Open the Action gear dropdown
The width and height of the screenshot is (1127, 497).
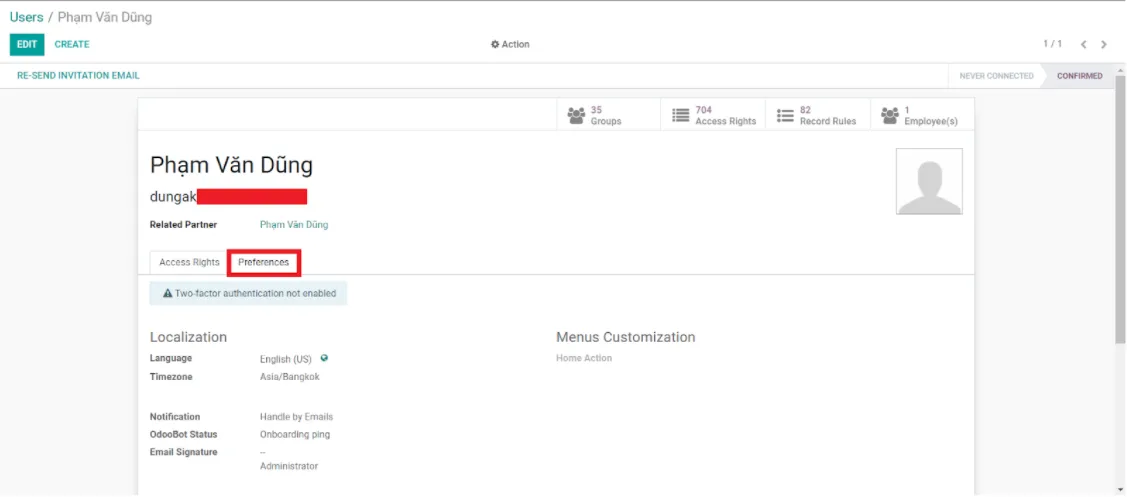coord(510,45)
